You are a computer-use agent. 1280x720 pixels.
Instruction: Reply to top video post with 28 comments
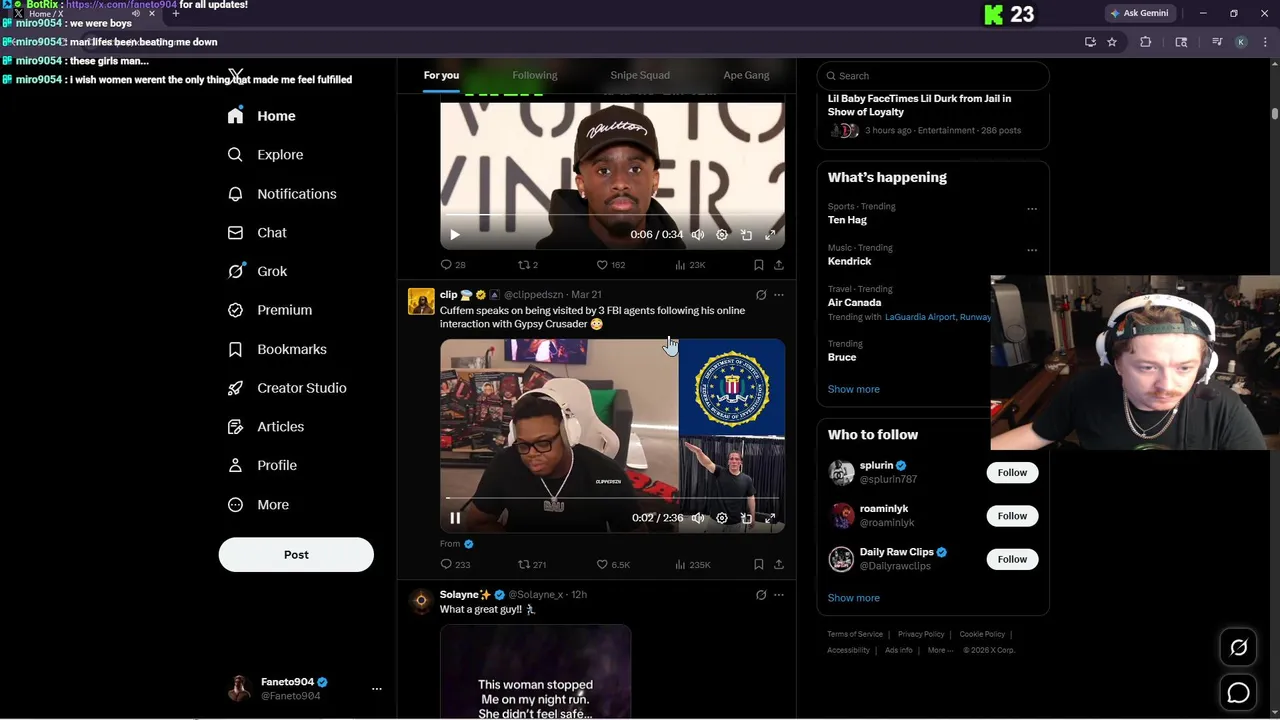pyautogui.click(x=453, y=265)
